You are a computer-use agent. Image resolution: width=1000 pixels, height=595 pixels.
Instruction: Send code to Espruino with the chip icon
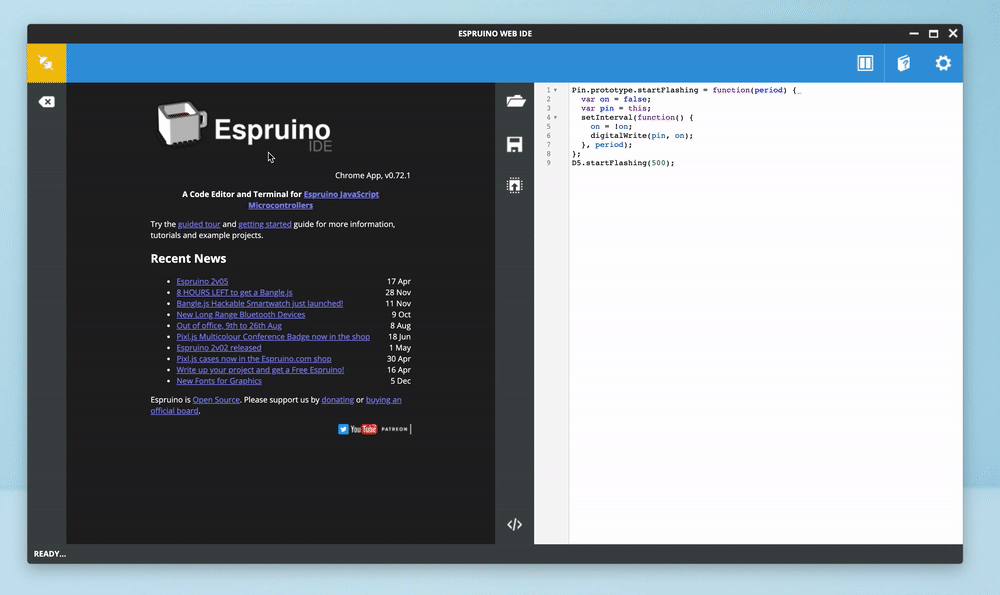(x=515, y=186)
